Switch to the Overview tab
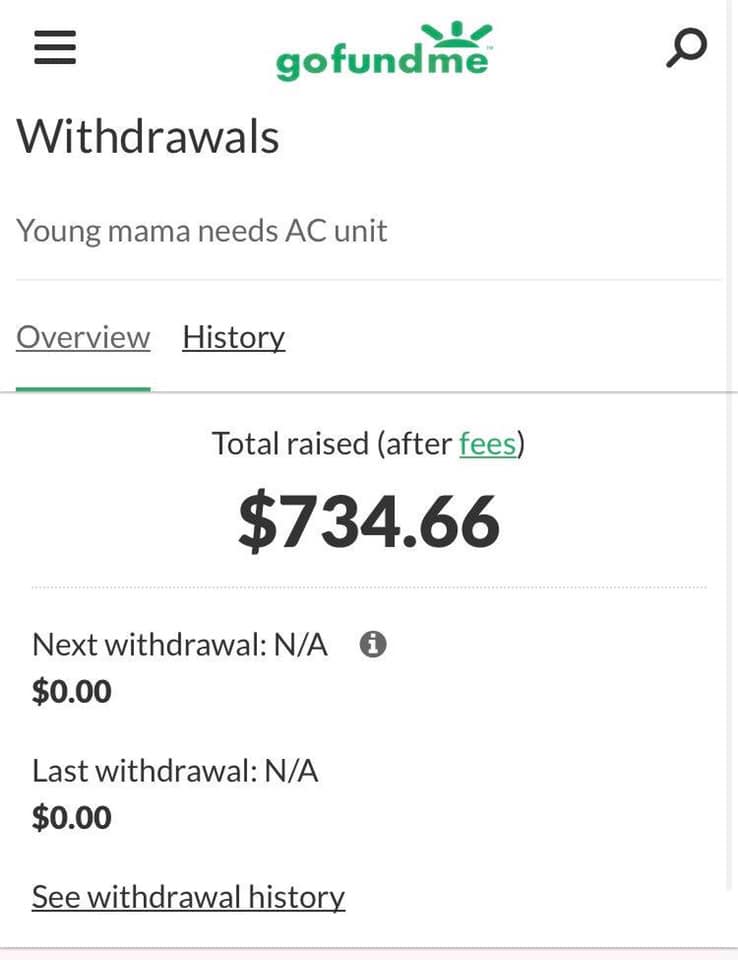Image resolution: width=738 pixels, height=960 pixels. [x=83, y=338]
